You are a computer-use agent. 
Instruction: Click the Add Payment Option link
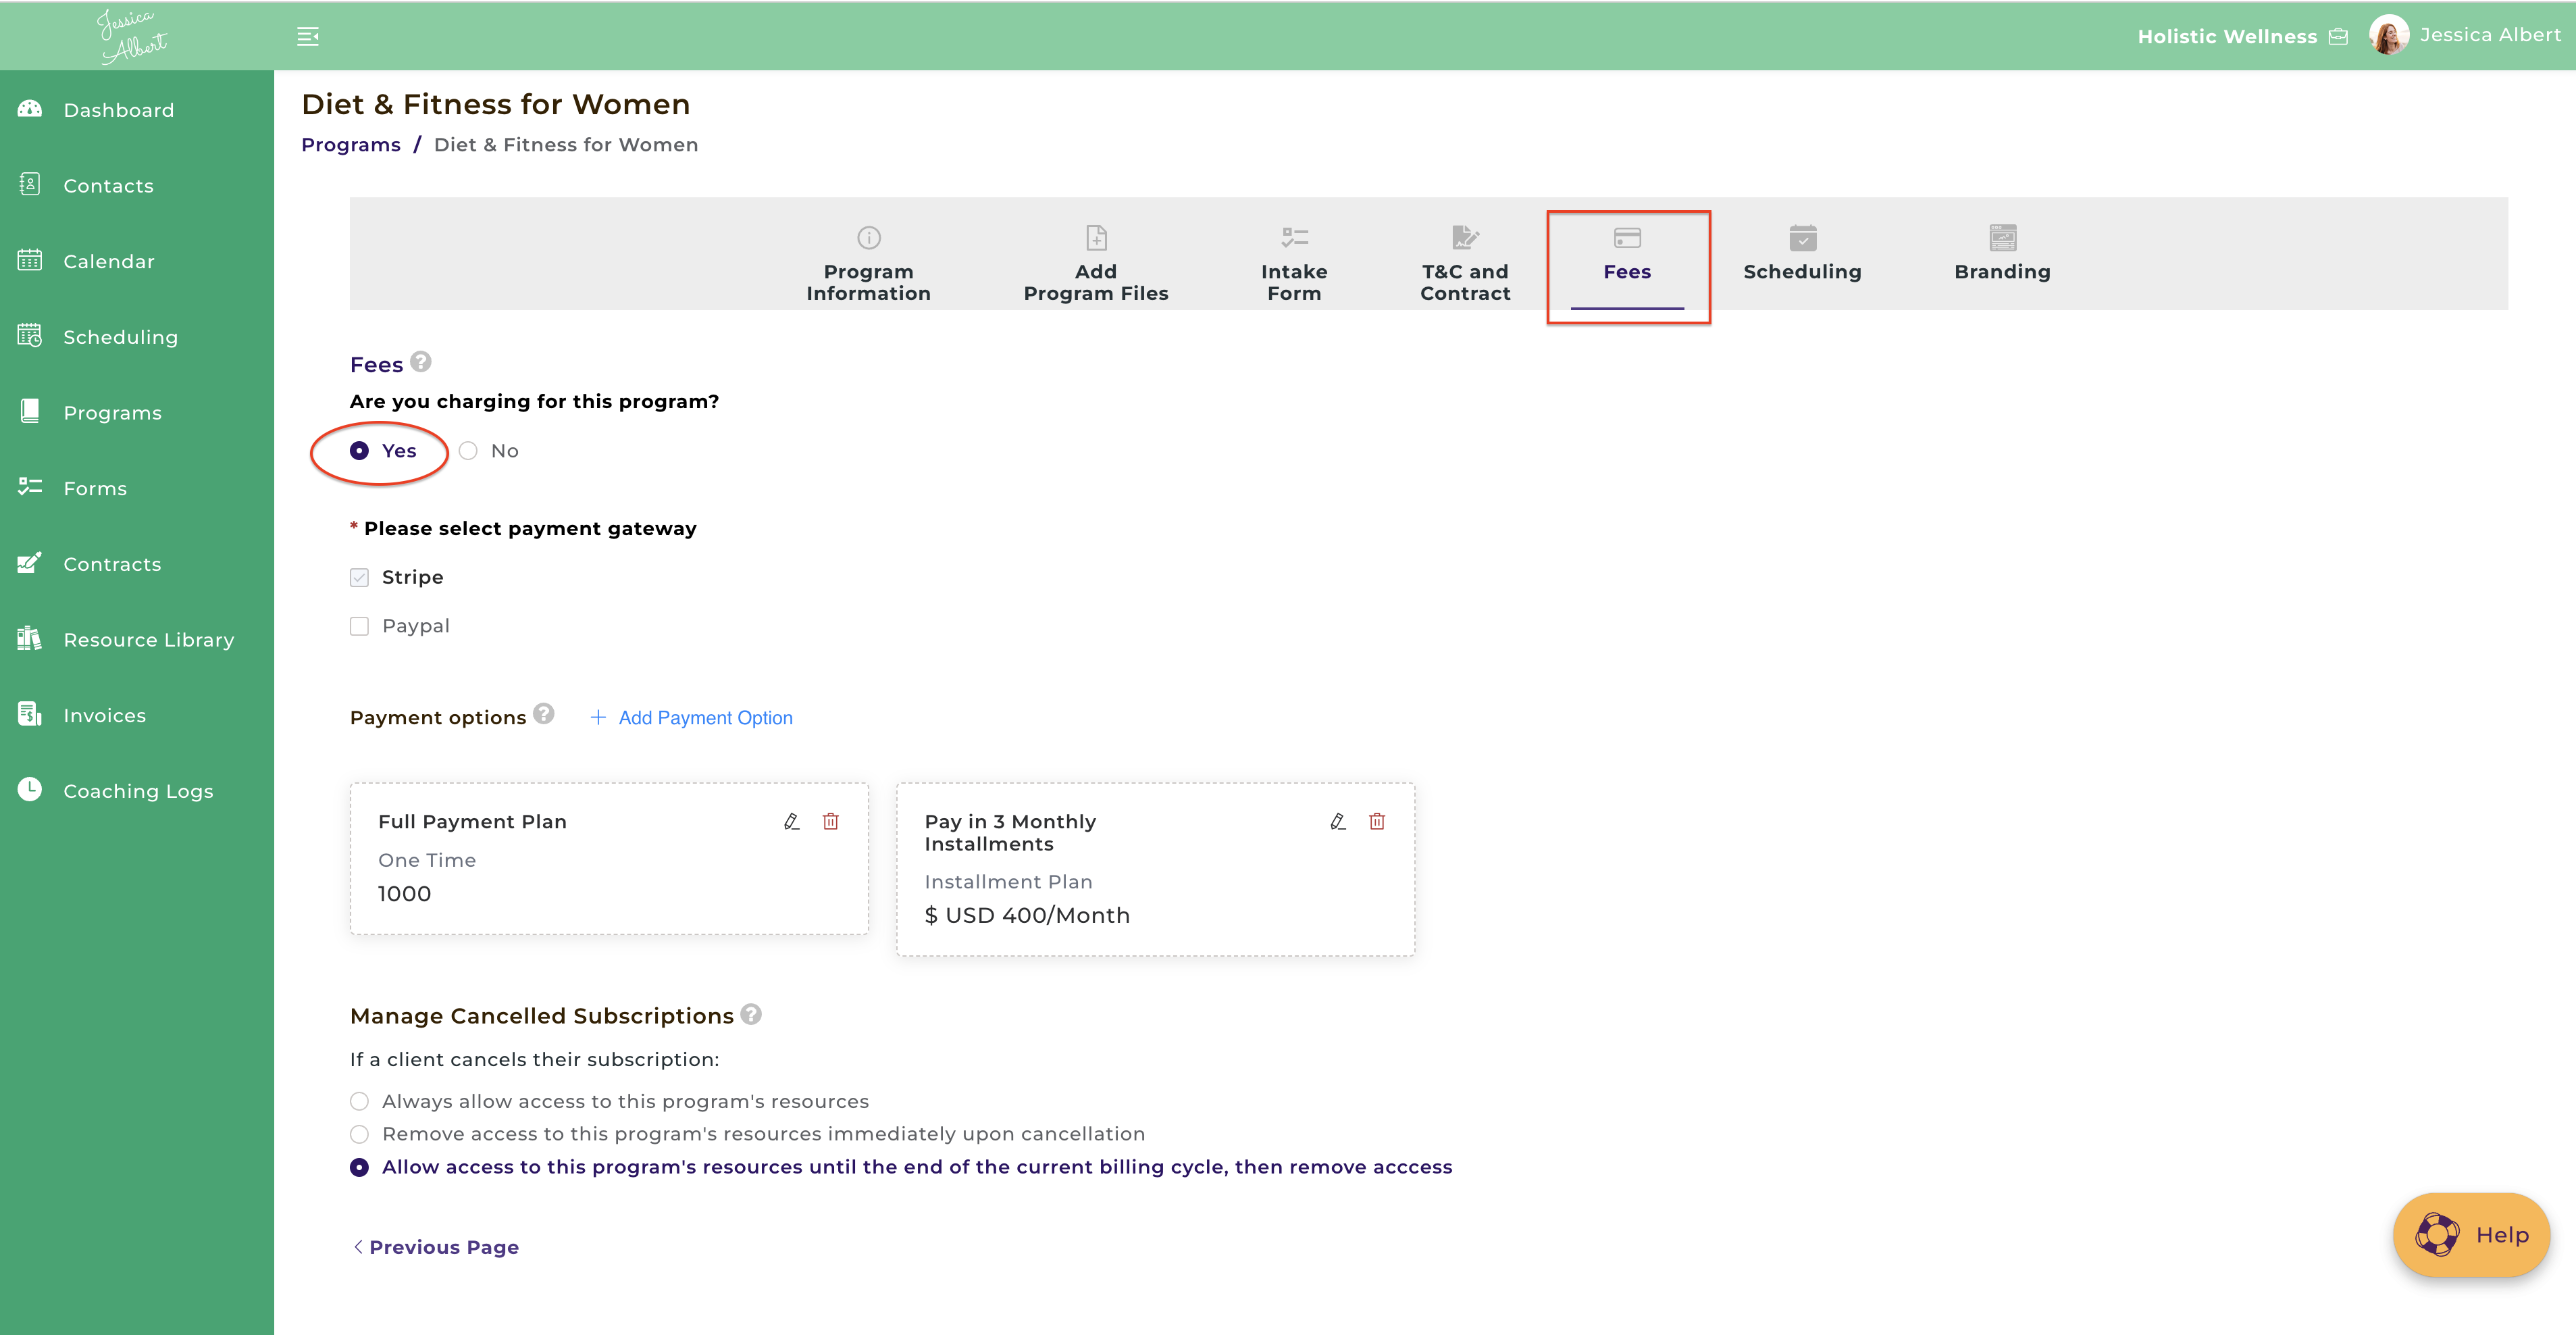pos(692,718)
